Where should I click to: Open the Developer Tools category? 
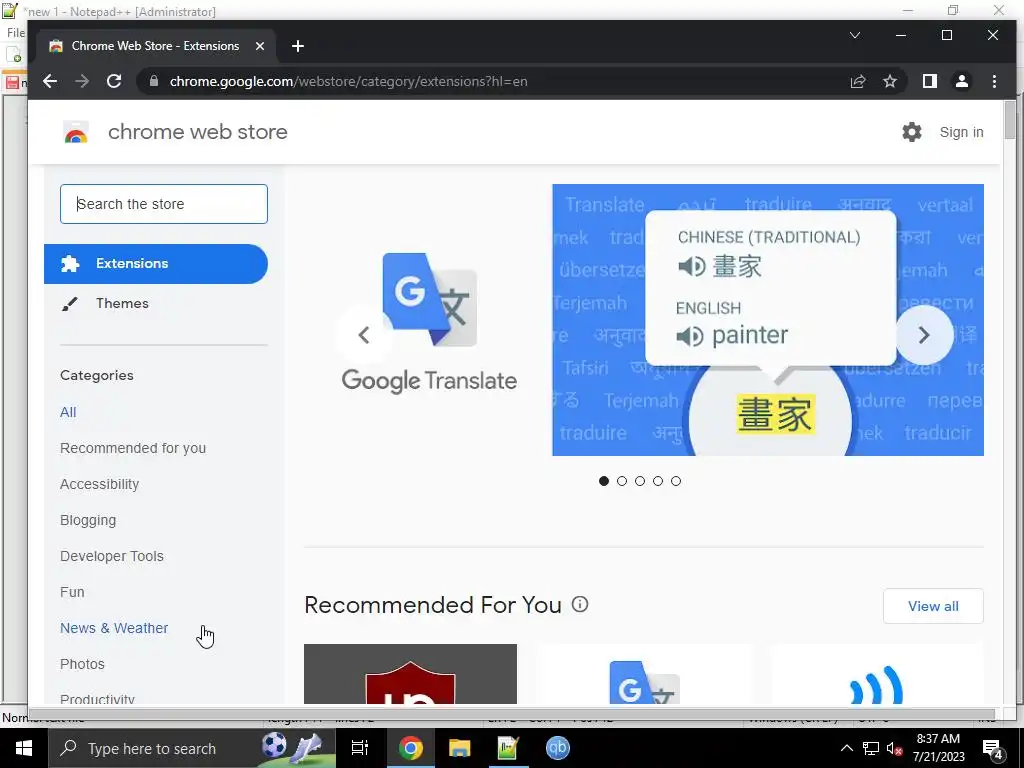tap(112, 556)
